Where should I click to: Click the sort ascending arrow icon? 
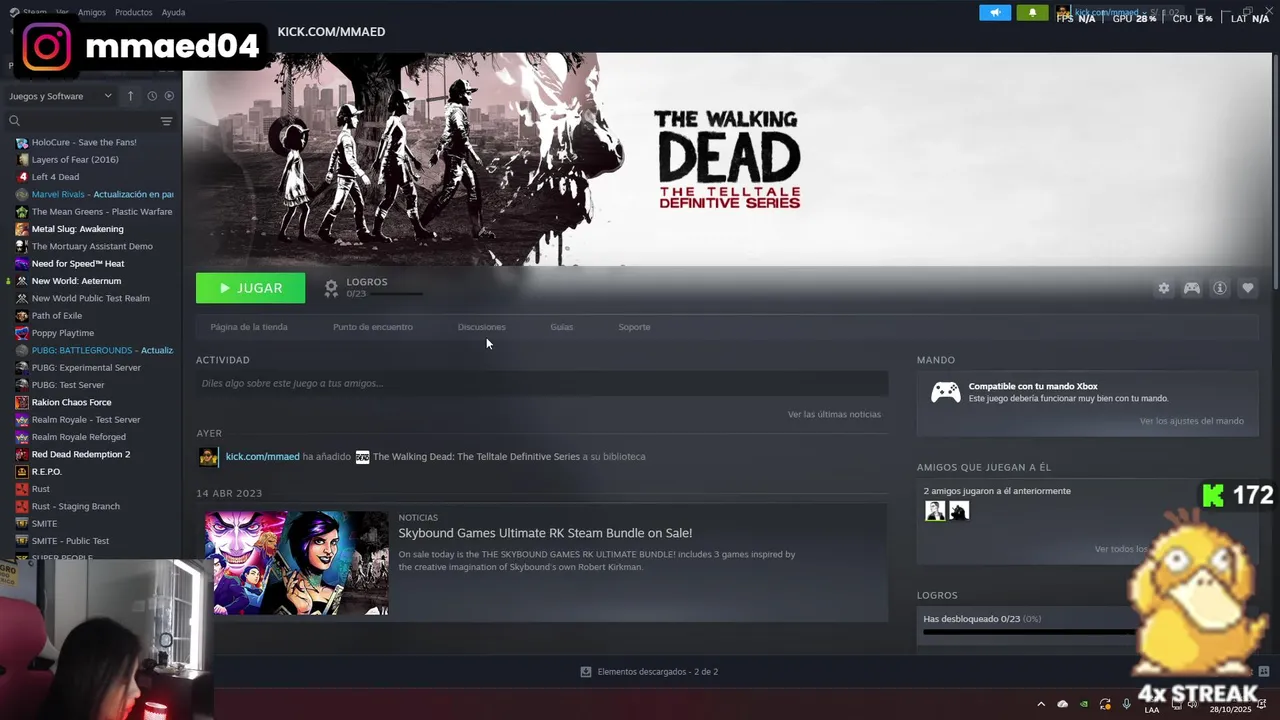130,96
